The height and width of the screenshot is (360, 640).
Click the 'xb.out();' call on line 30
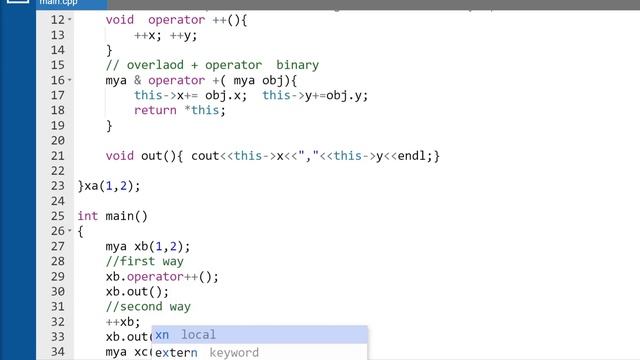click(137, 291)
